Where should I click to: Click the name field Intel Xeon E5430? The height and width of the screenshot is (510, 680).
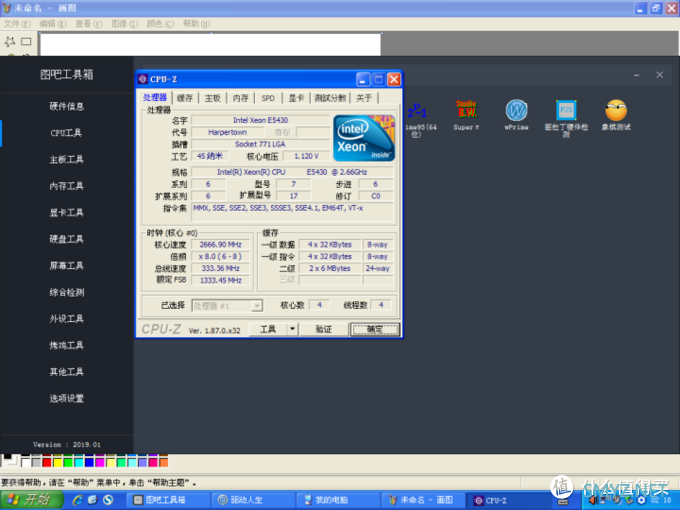pyautogui.click(x=260, y=120)
